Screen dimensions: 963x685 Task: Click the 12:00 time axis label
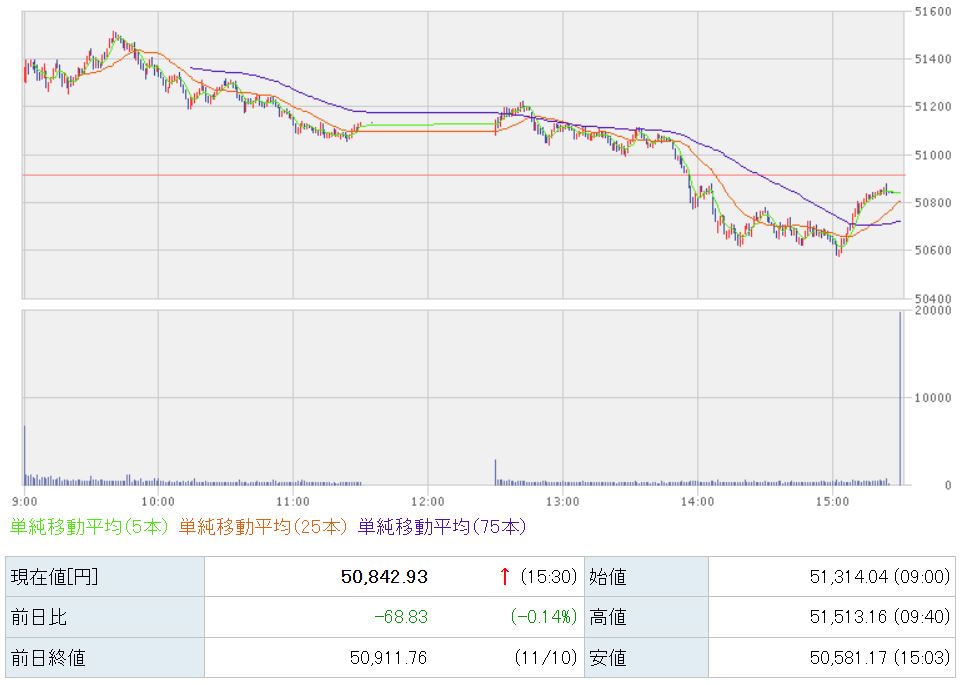tap(427, 499)
